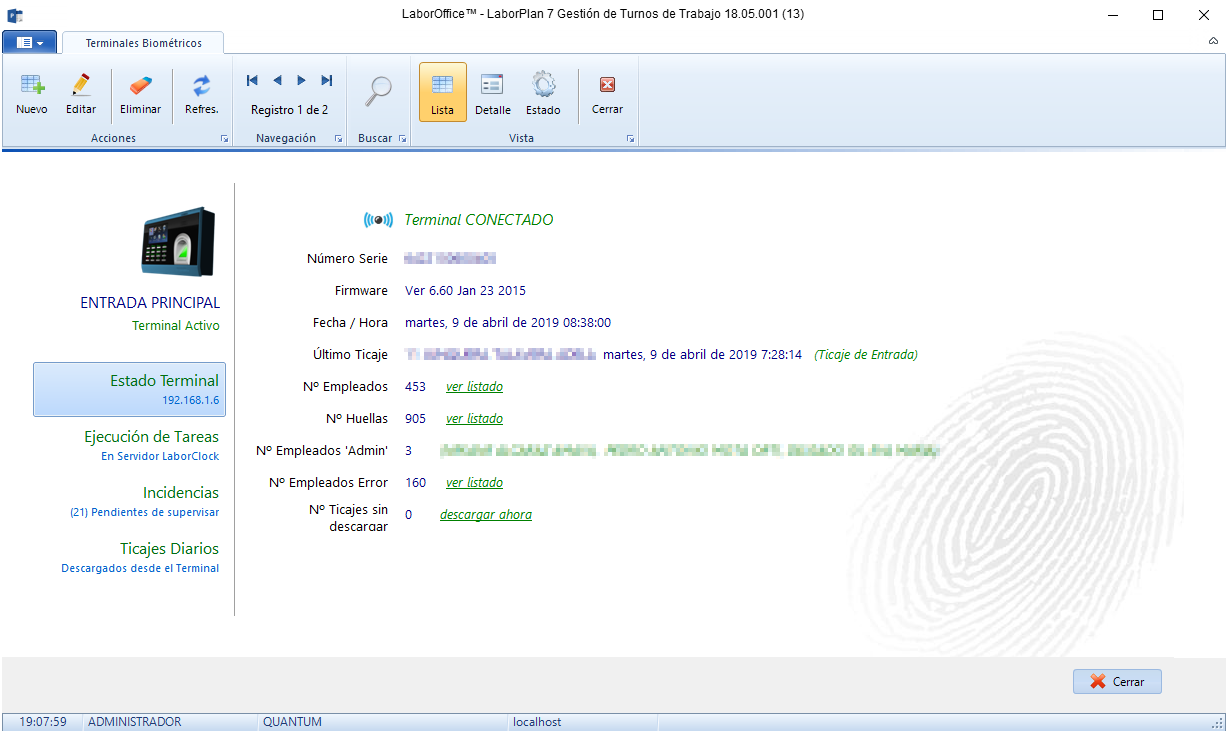Go to last record arrow

(x=327, y=80)
